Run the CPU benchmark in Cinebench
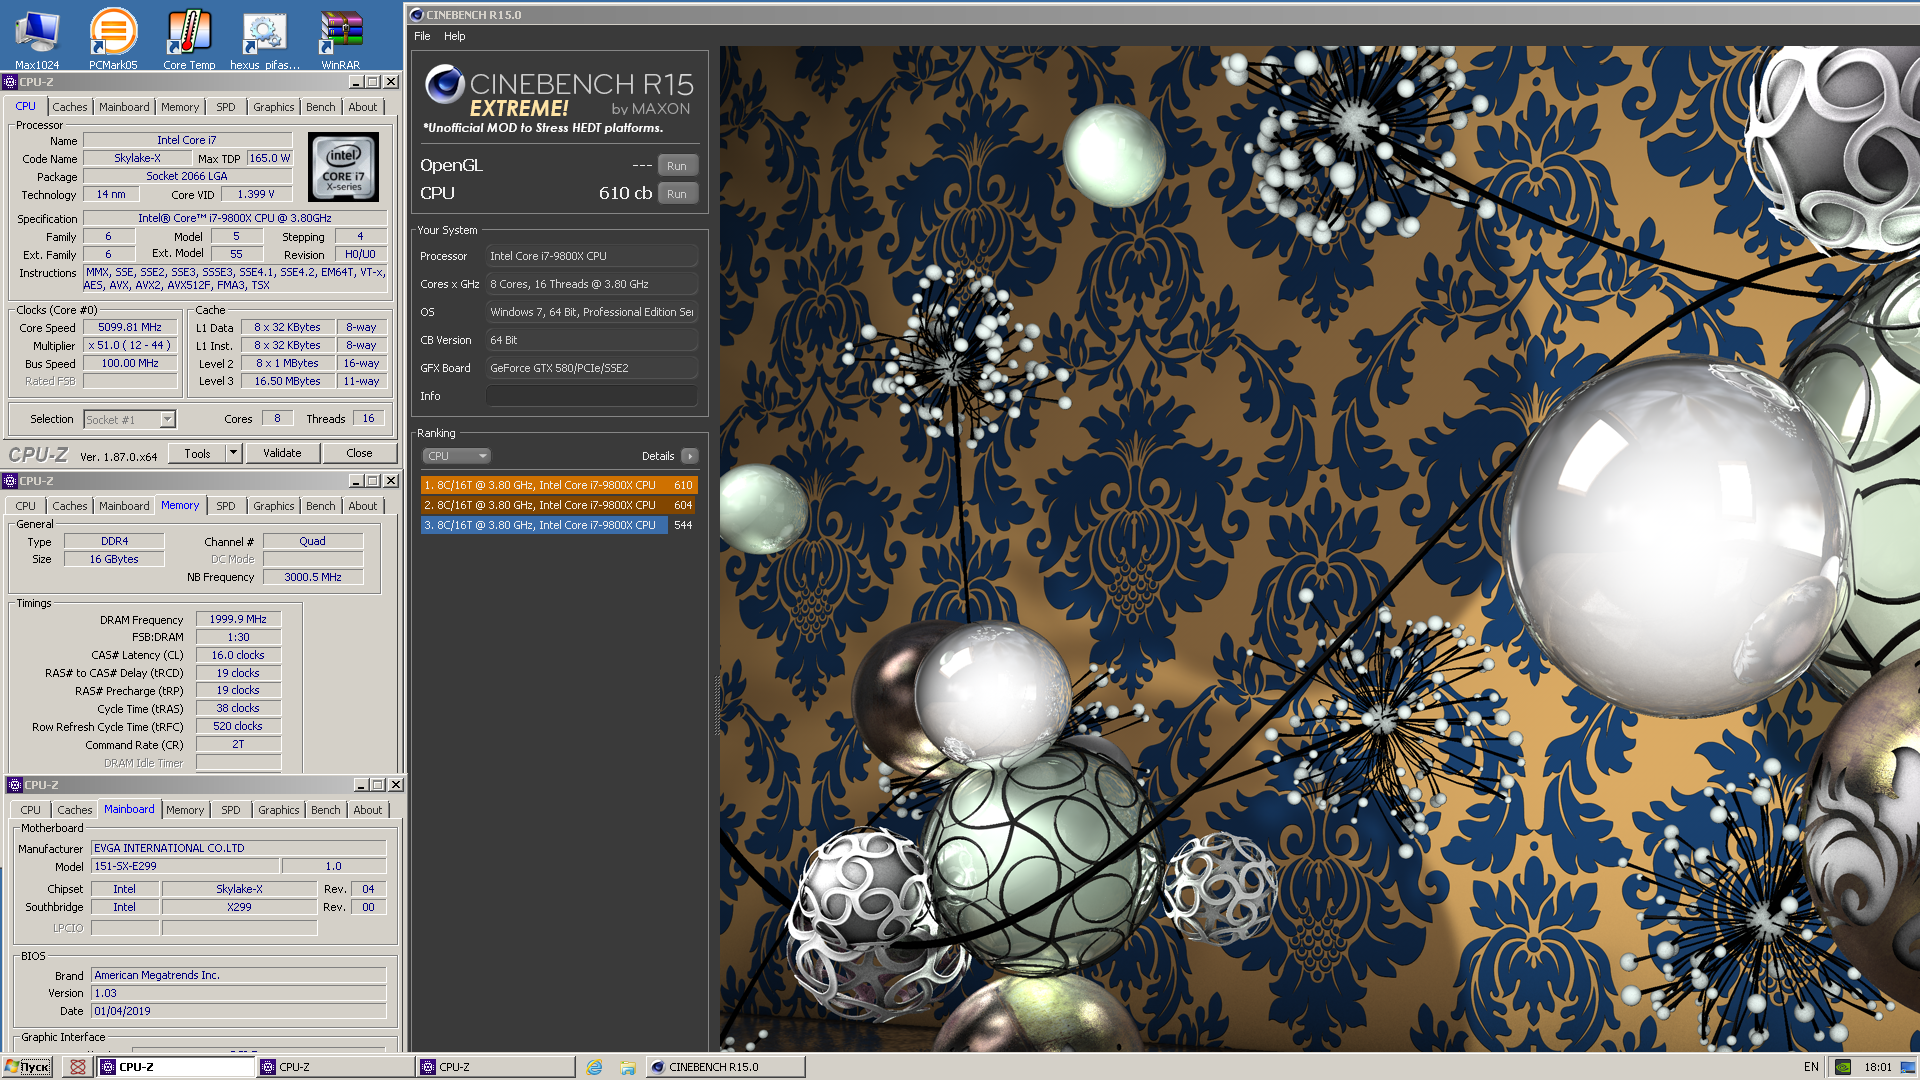Viewport: 1920px width, 1080px height. [x=677, y=194]
